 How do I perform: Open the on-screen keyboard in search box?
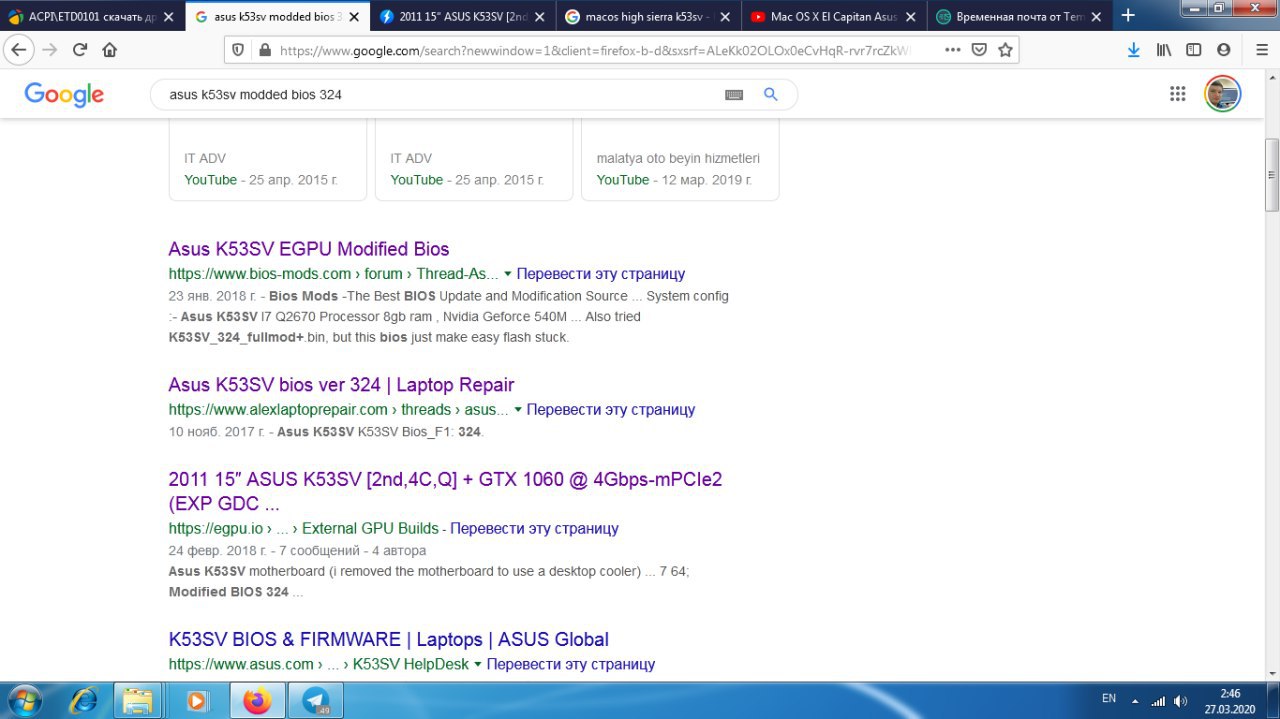click(x=734, y=94)
